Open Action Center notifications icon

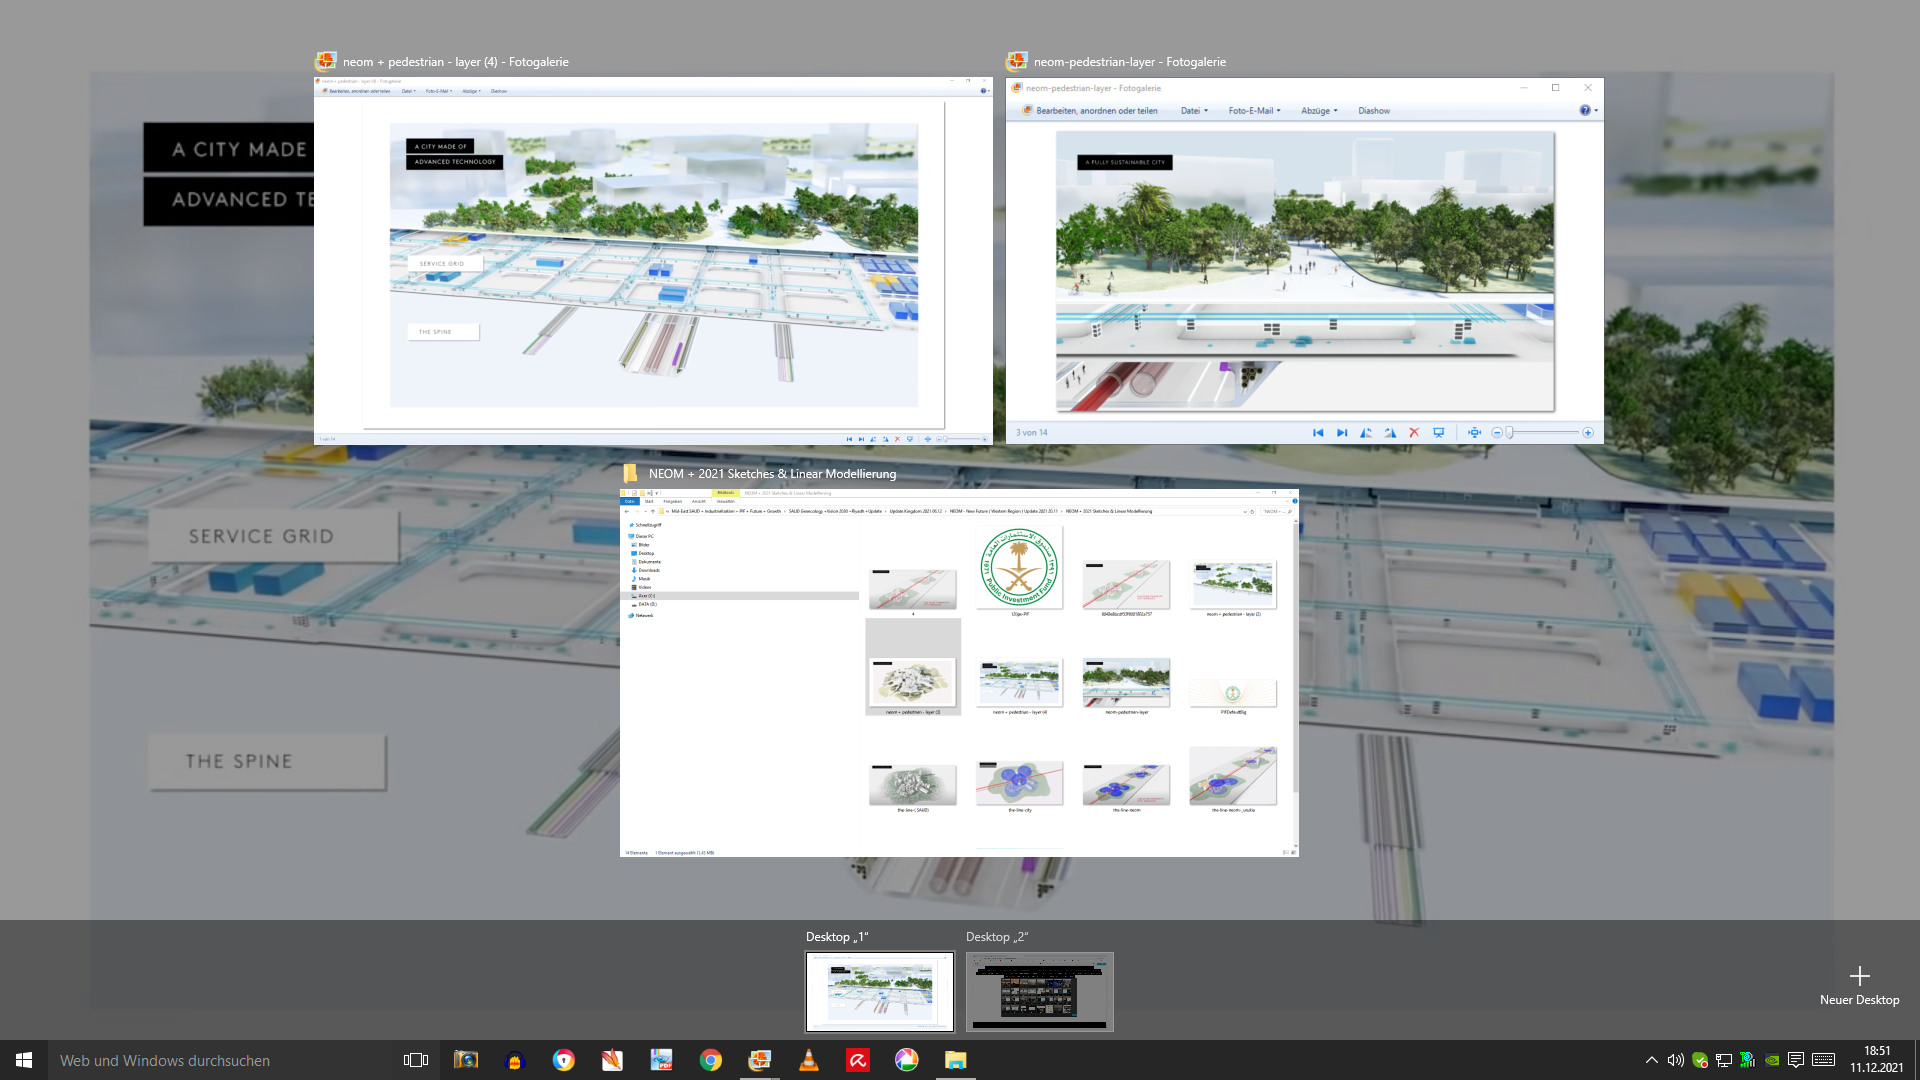pos(1796,1060)
